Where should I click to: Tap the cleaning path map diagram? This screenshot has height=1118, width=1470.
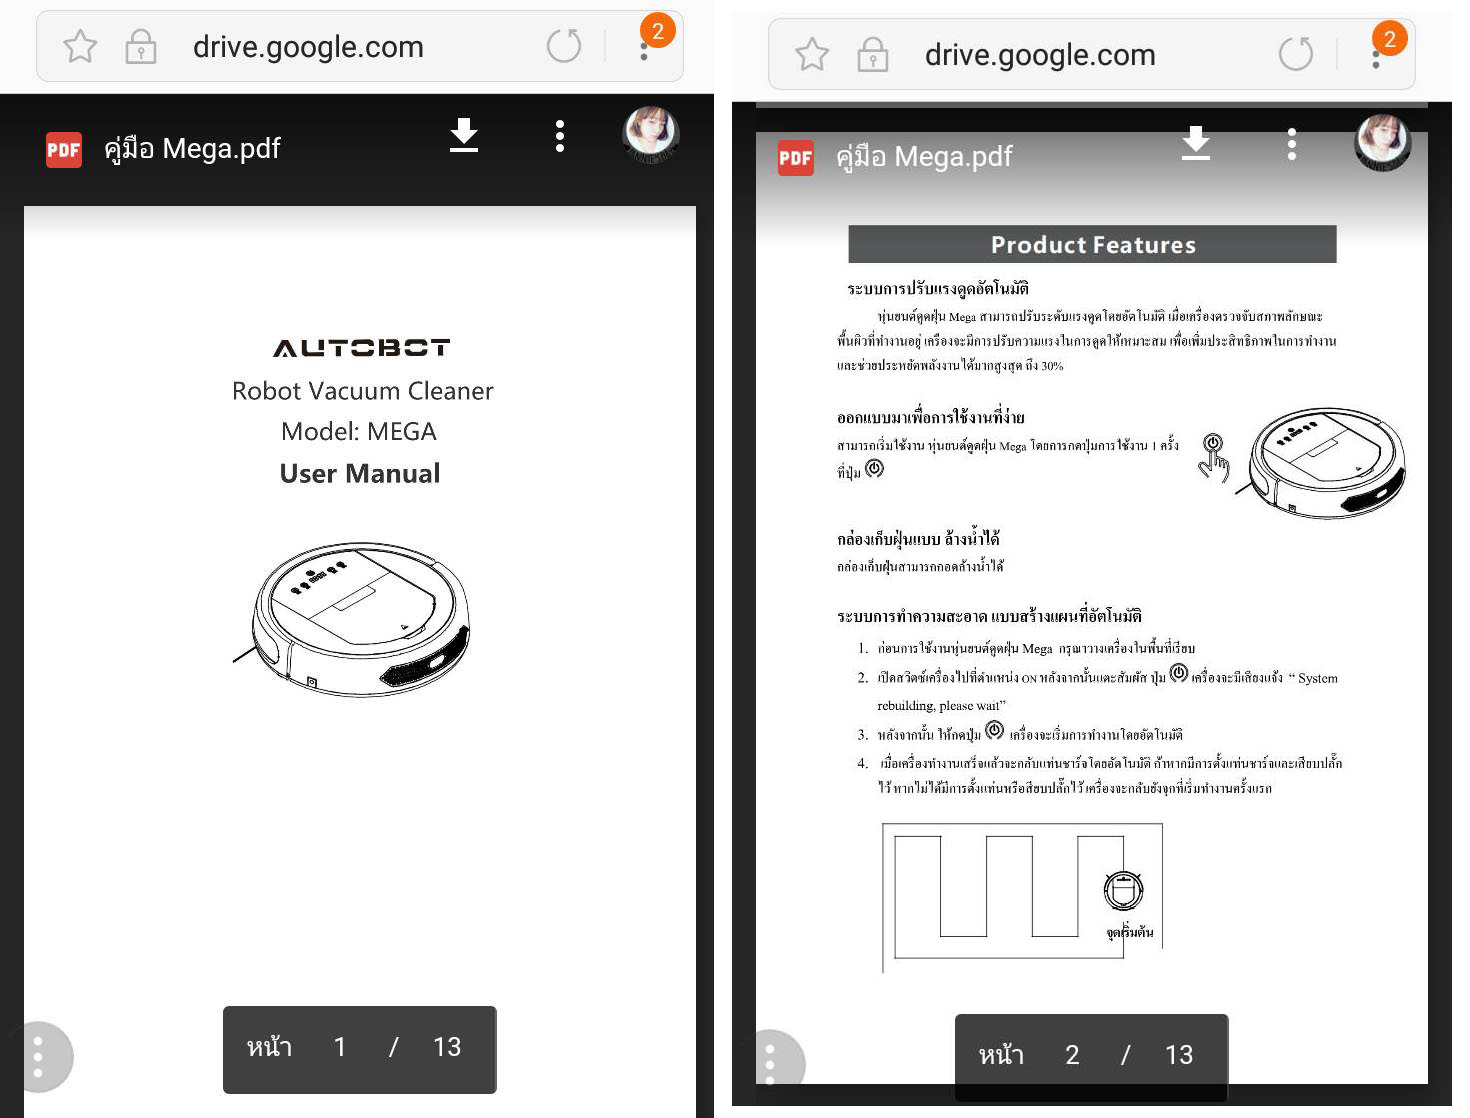tap(1022, 898)
